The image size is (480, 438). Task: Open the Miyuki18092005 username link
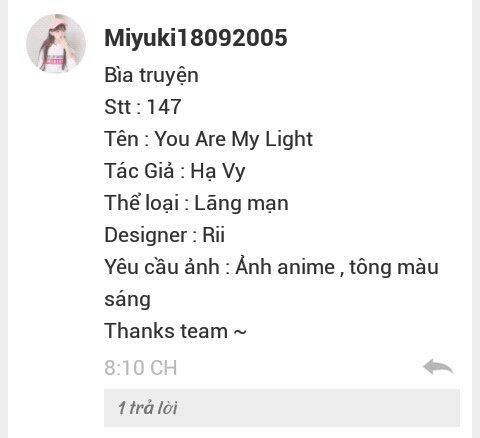(196, 38)
